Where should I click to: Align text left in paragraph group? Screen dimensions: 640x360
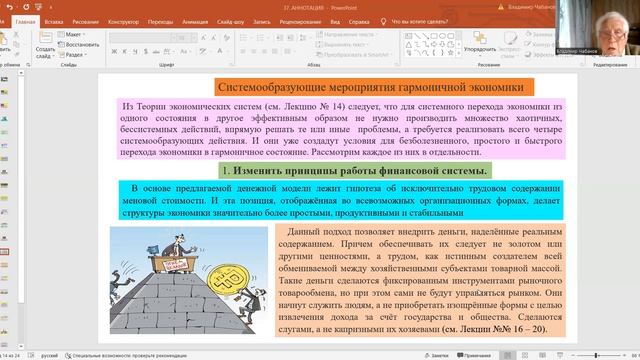click(243, 51)
